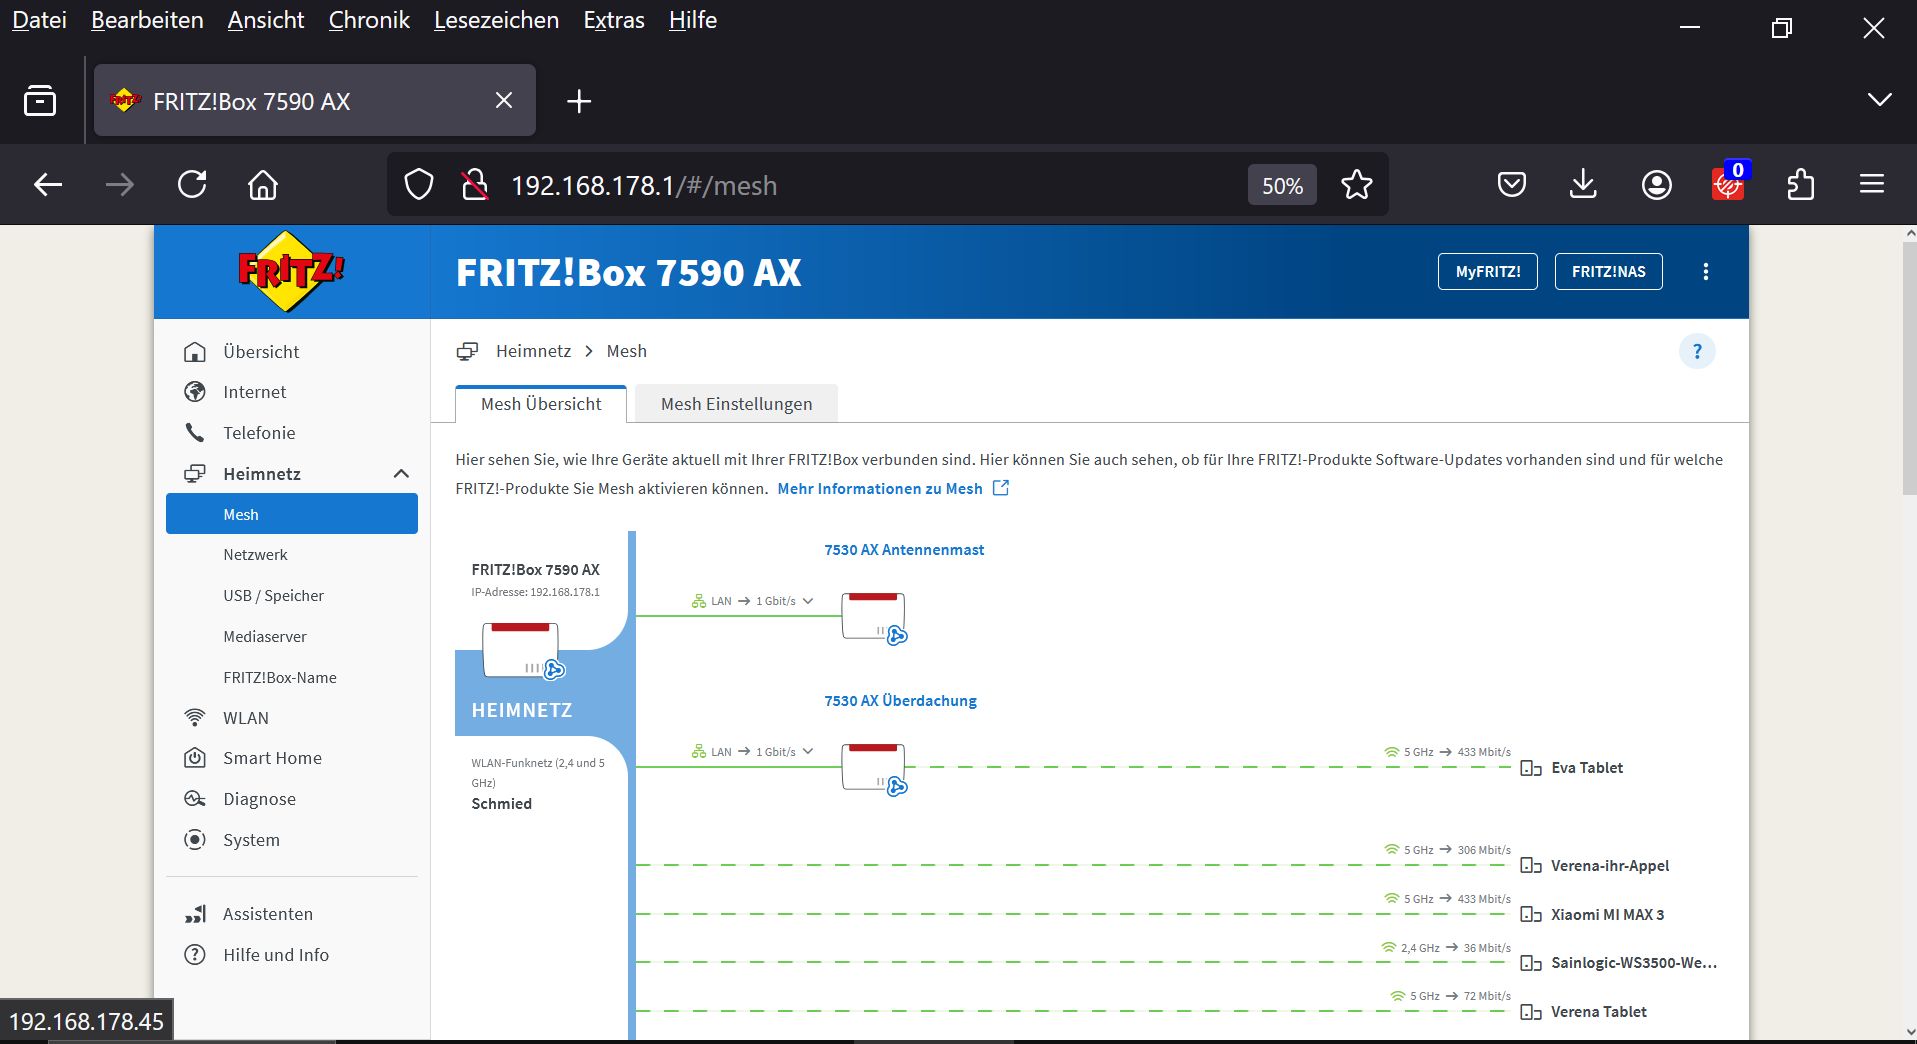Click the 7530 AX Antennenmast device icon
Screen dimensions: 1917x1044
tap(874, 617)
